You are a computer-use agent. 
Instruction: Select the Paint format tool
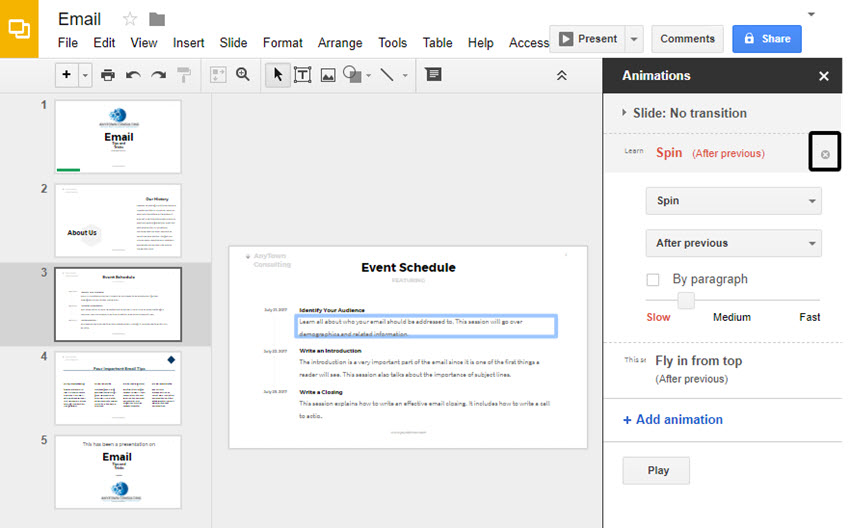pos(184,75)
